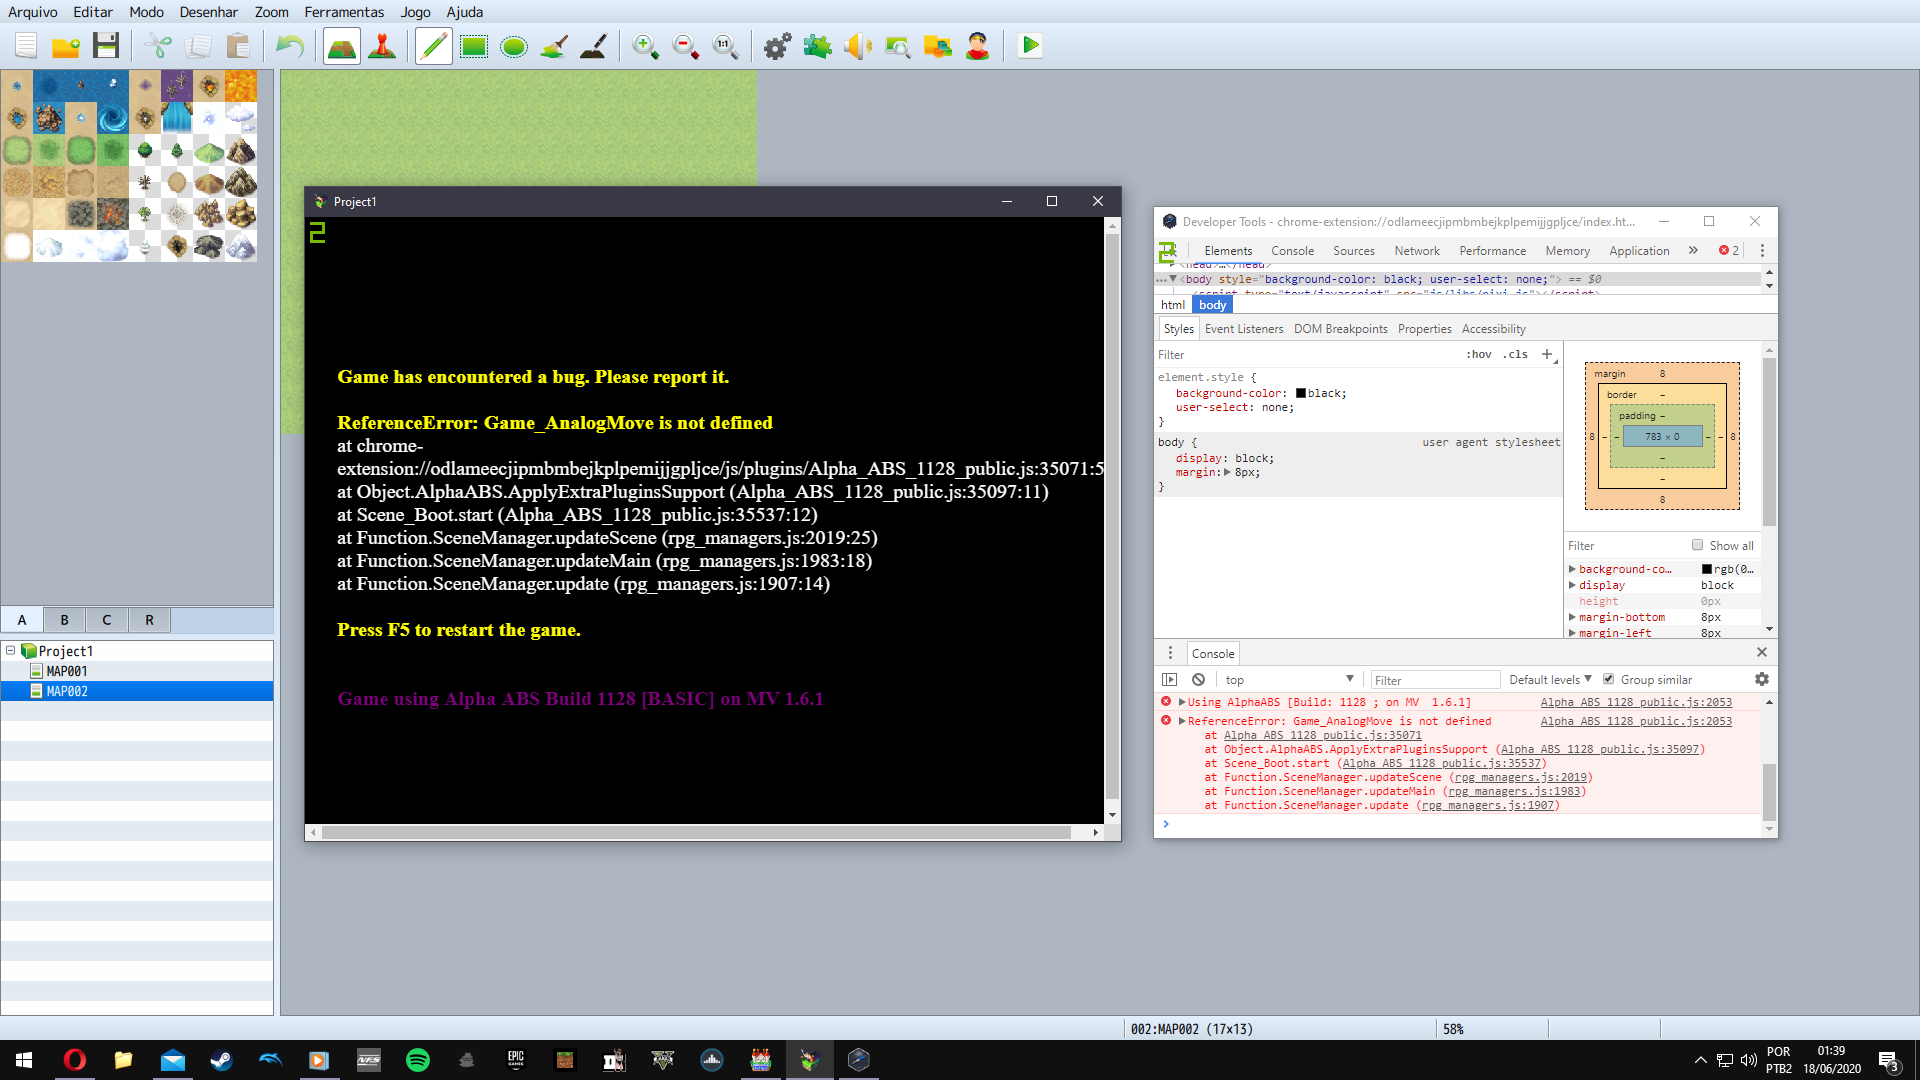Open the Event Listeners pane

1243,329
